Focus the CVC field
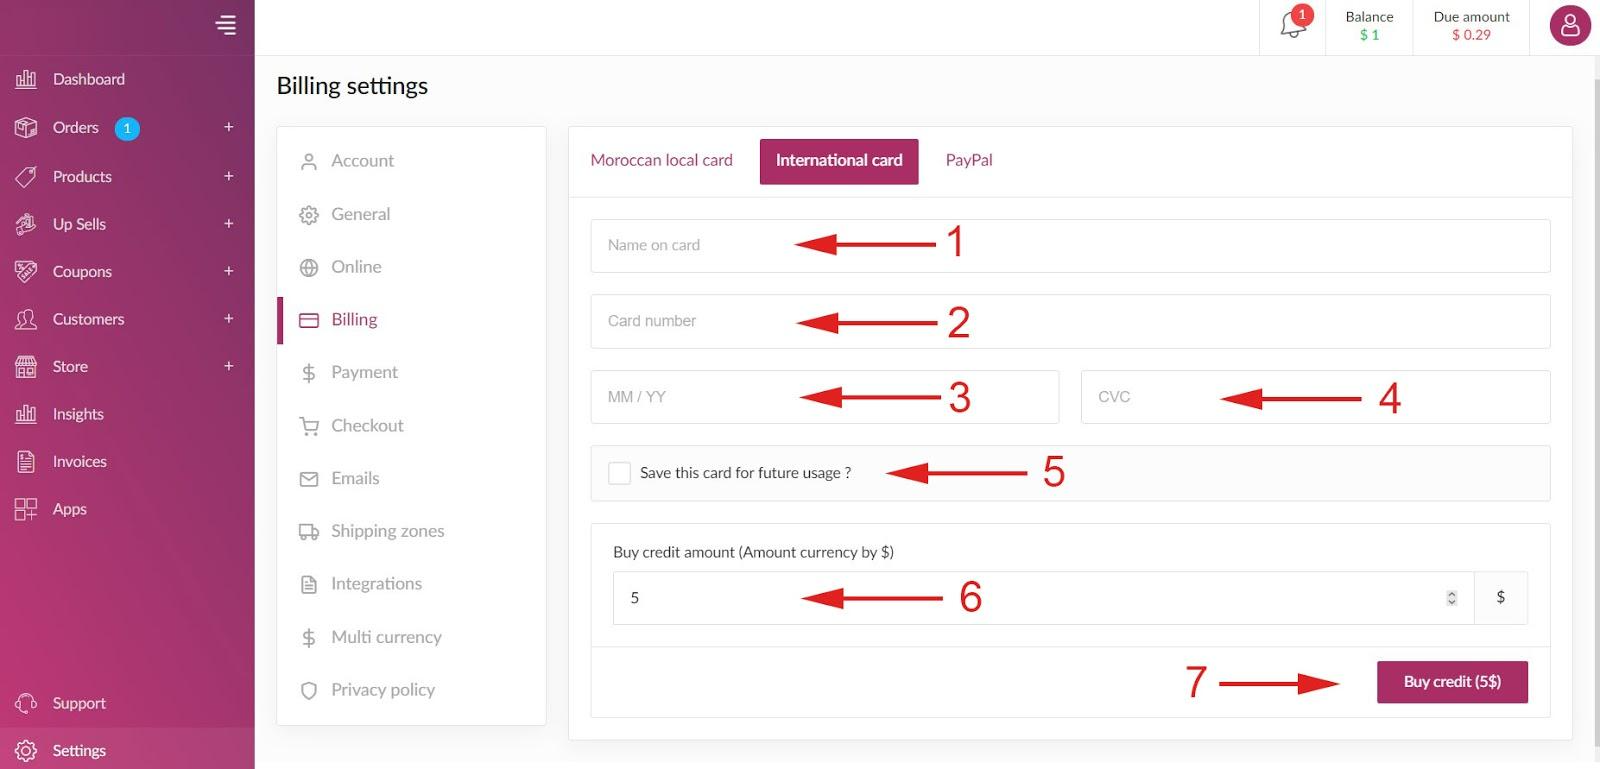The height and width of the screenshot is (769, 1600). [x=1316, y=397]
